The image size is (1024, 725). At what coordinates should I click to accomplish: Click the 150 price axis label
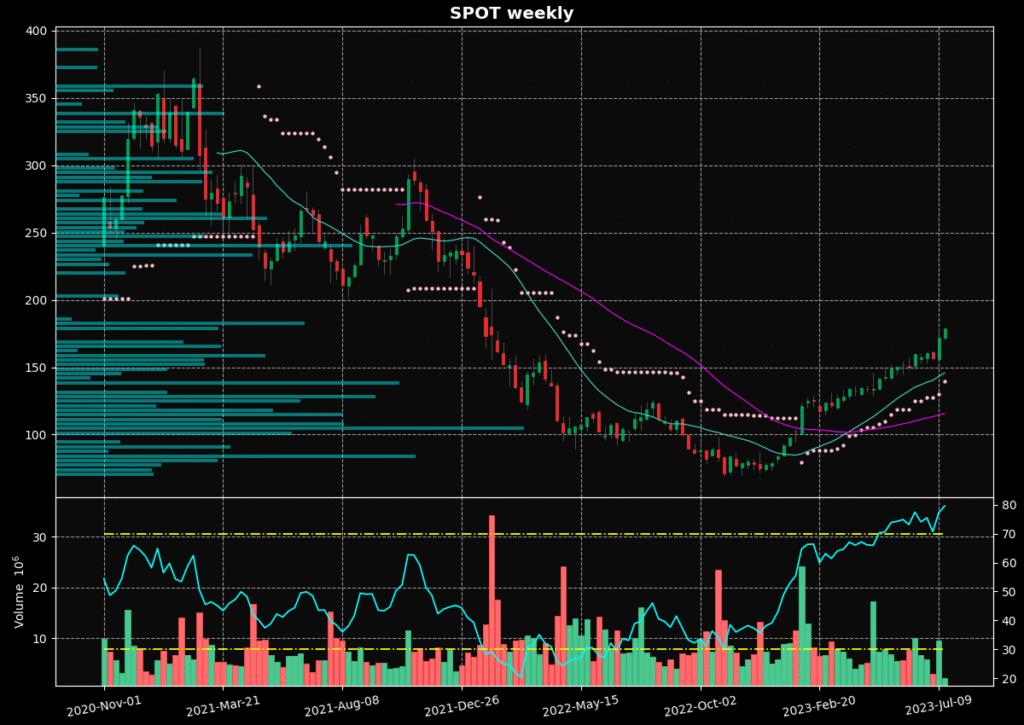(x=37, y=368)
